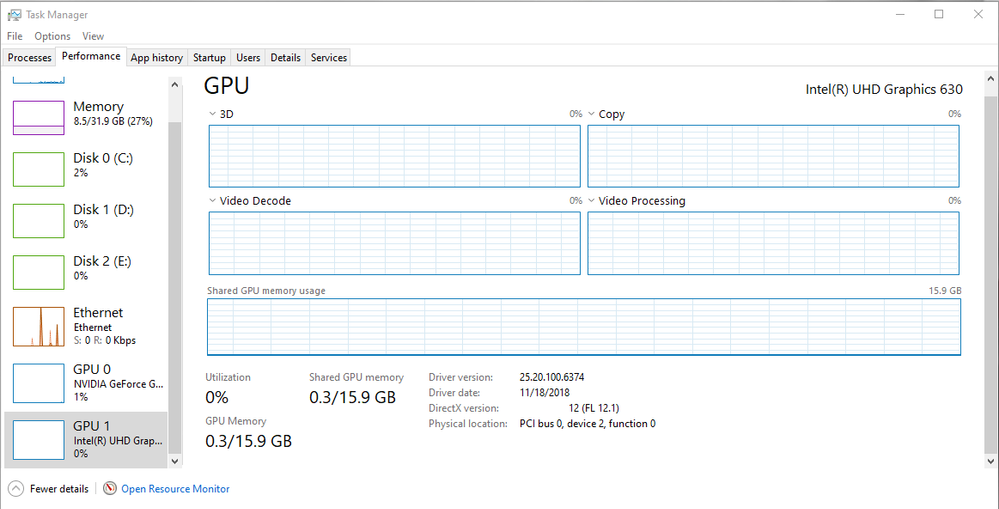This screenshot has width=999, height=509.
Task: Open the Video Processing engine dropdown
Action: tap(592, 201)
